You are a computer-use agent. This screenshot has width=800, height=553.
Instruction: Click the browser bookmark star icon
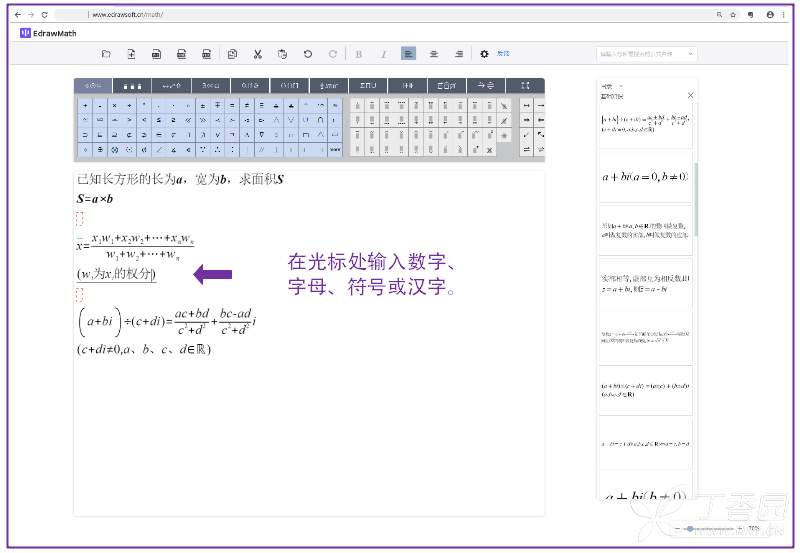733,15
